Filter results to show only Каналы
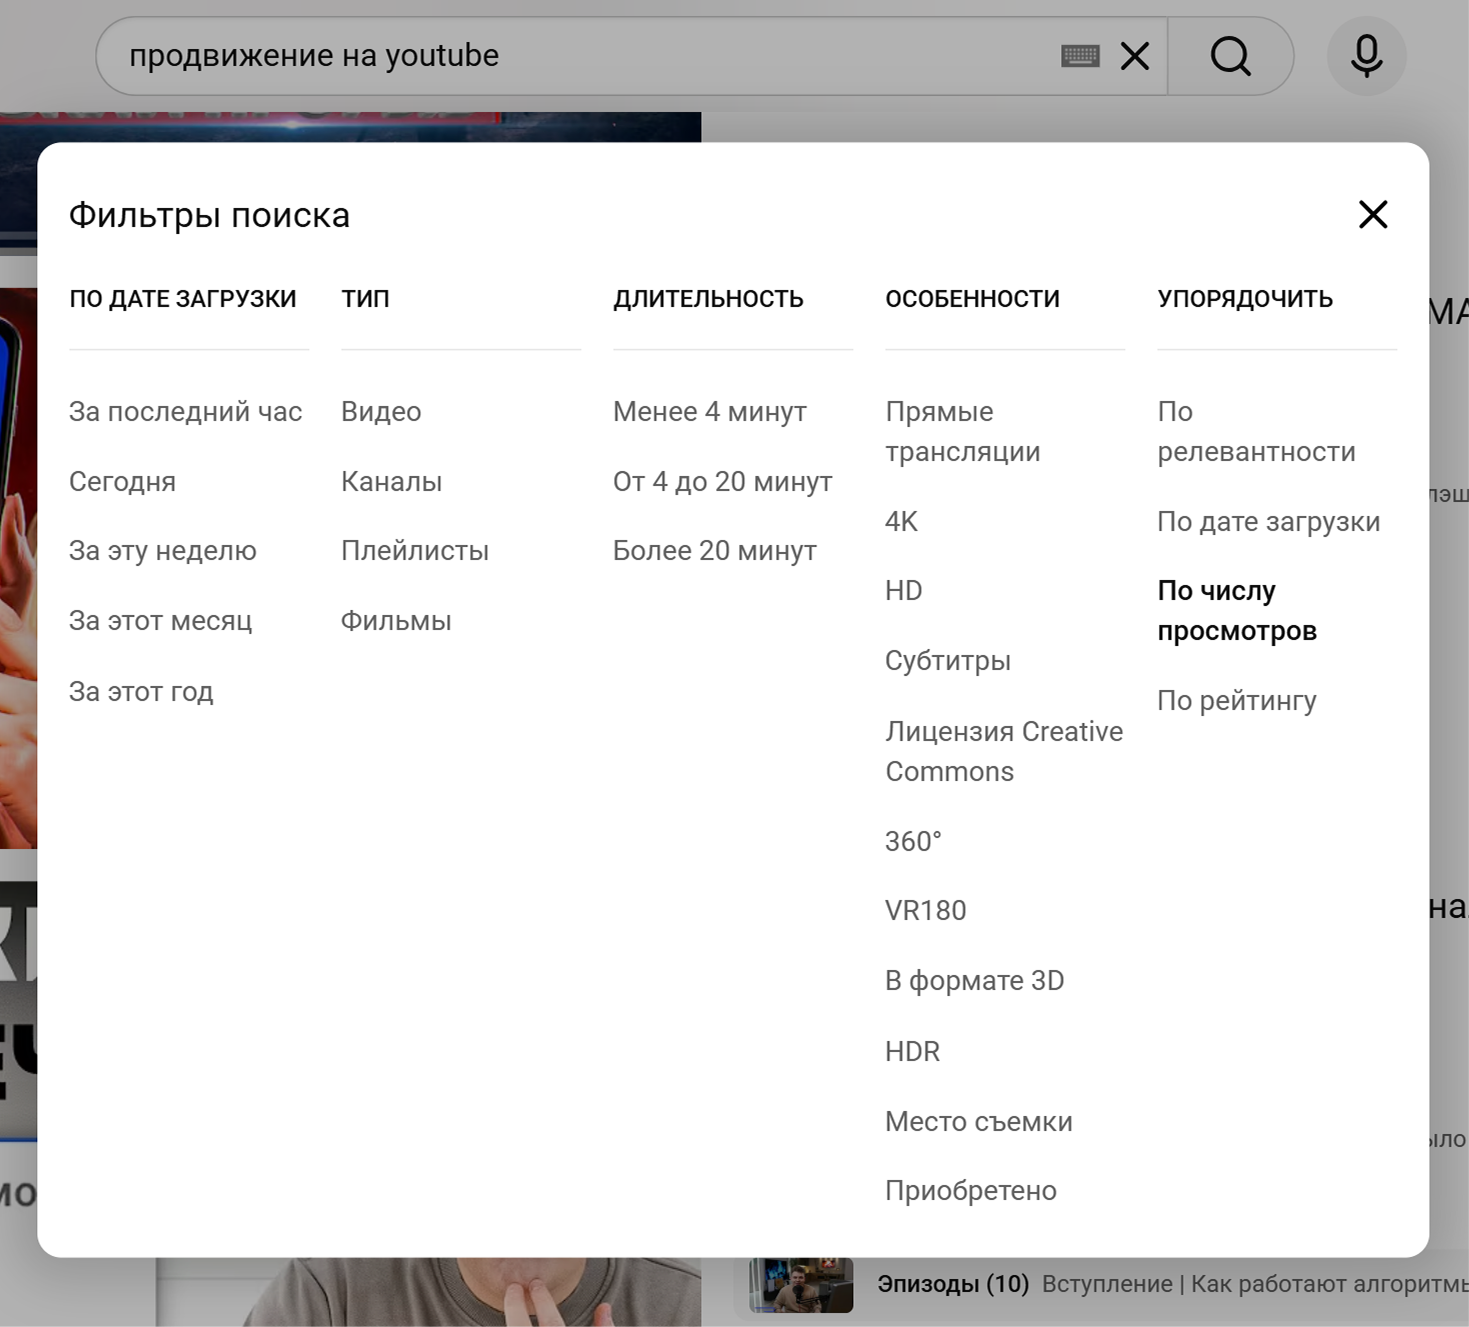The width and height of the screenshot is (1469, 1327). pyautogui.click(x=391, y=481)
